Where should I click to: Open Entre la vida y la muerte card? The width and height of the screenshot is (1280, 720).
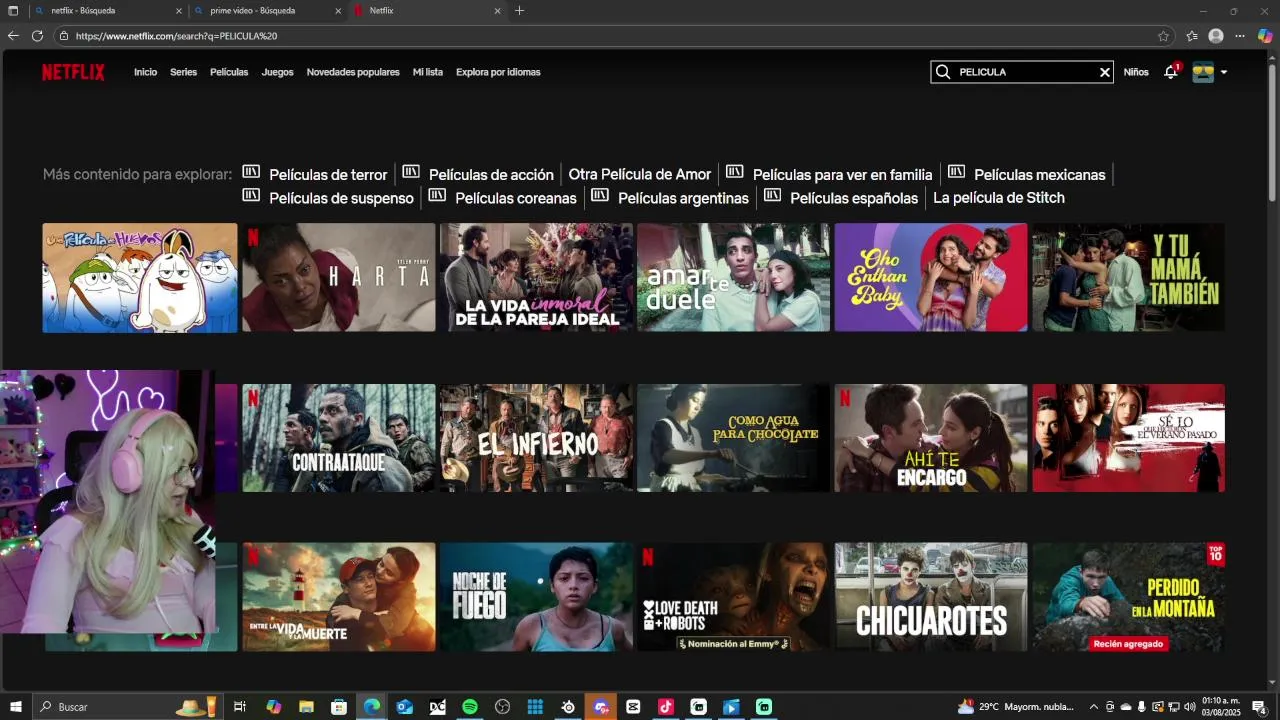tap(339, 597)
